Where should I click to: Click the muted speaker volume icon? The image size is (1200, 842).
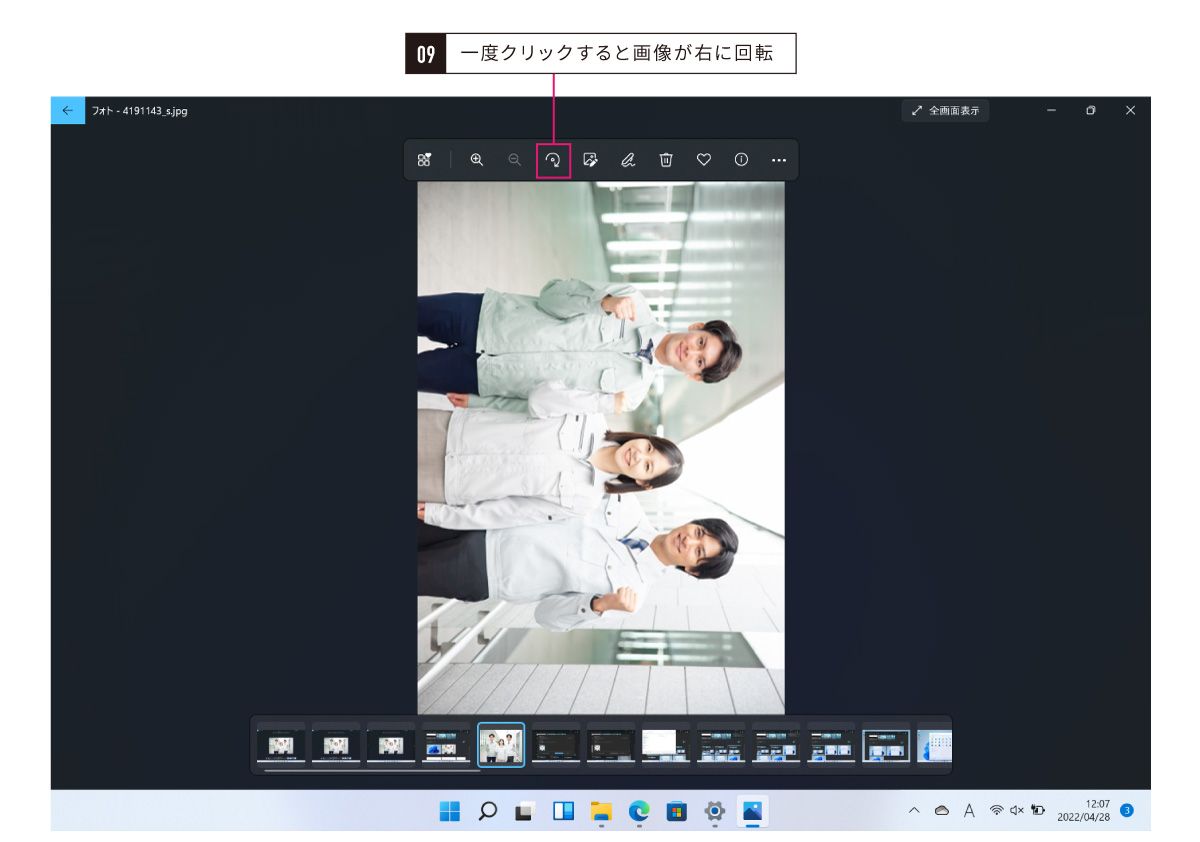[x=1017, y=810]
